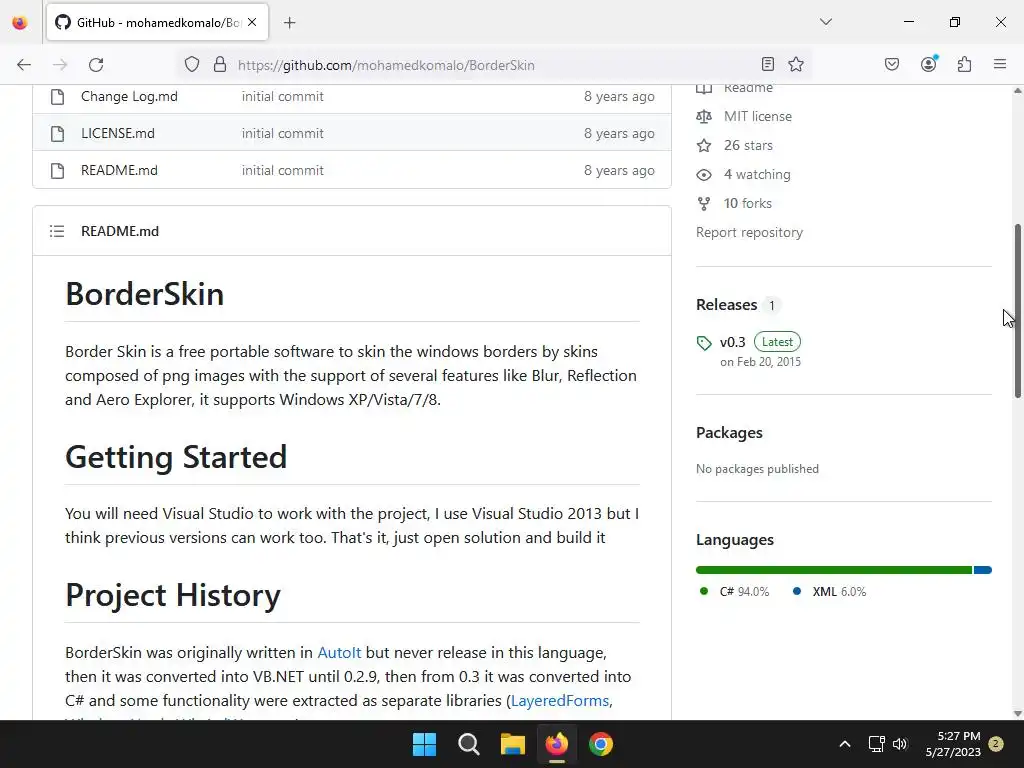This screenshot has height=768, width=1024.
Task: Bookmark this page with the star icon
Action: [795, 64]
